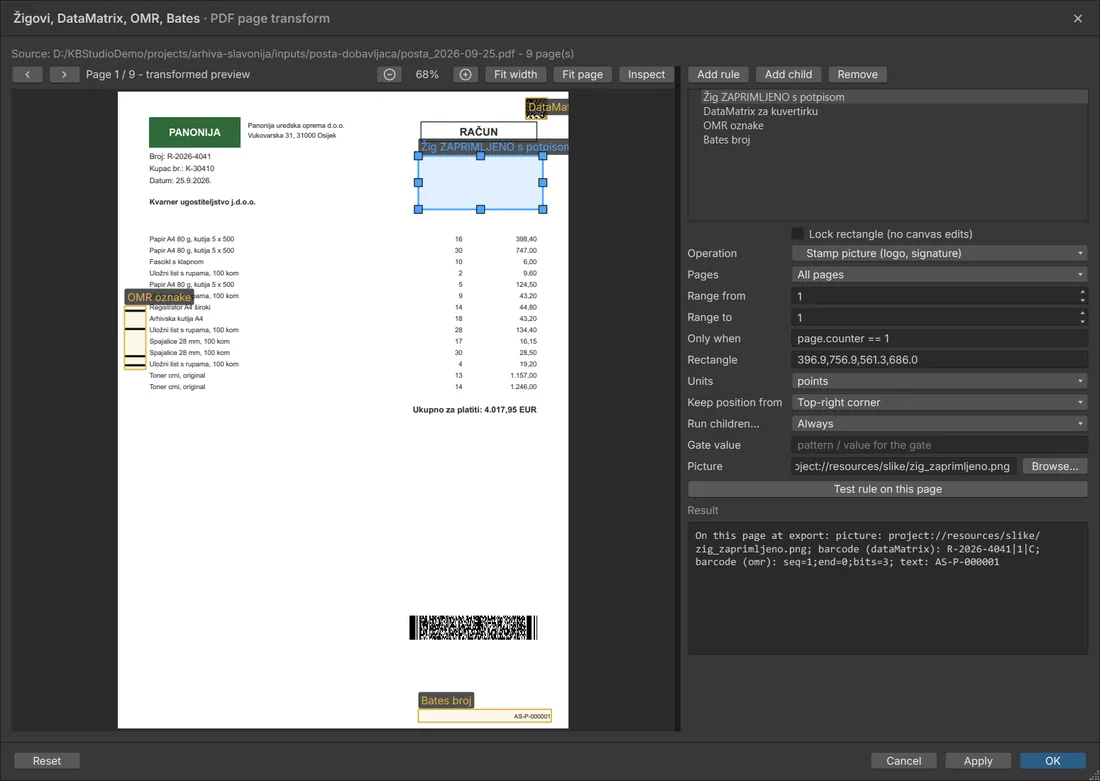Increase Range from with up stepper
Screen dimensions: 1100x781
click(1082, 292)
